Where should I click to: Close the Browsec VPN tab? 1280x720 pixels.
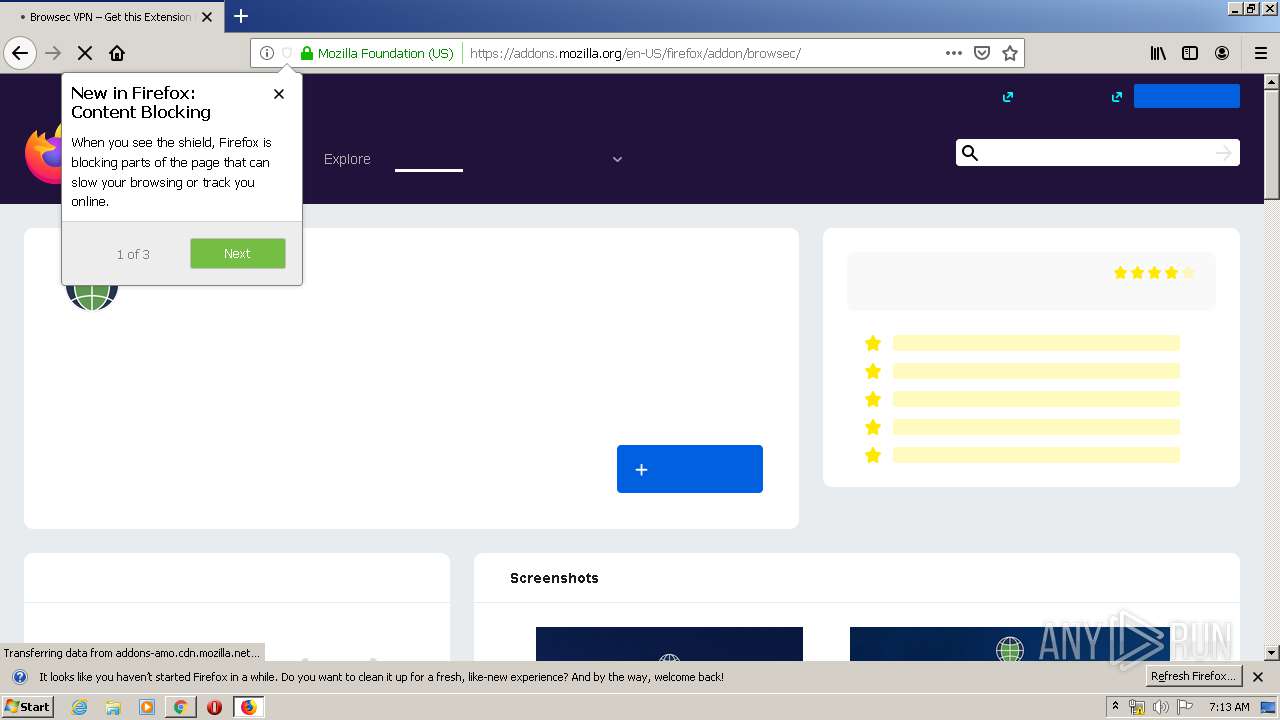[207, 17]
